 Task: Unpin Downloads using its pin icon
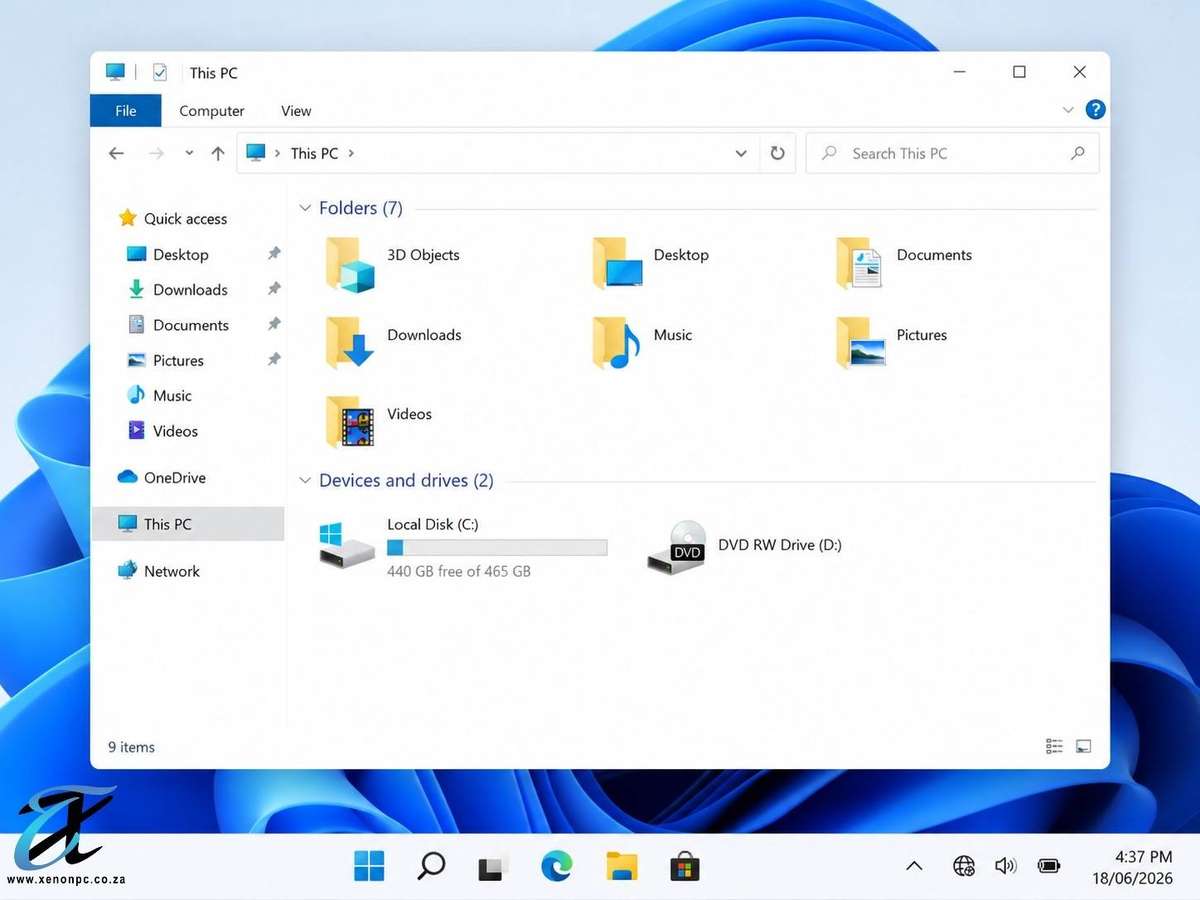(x=273, y=289)
